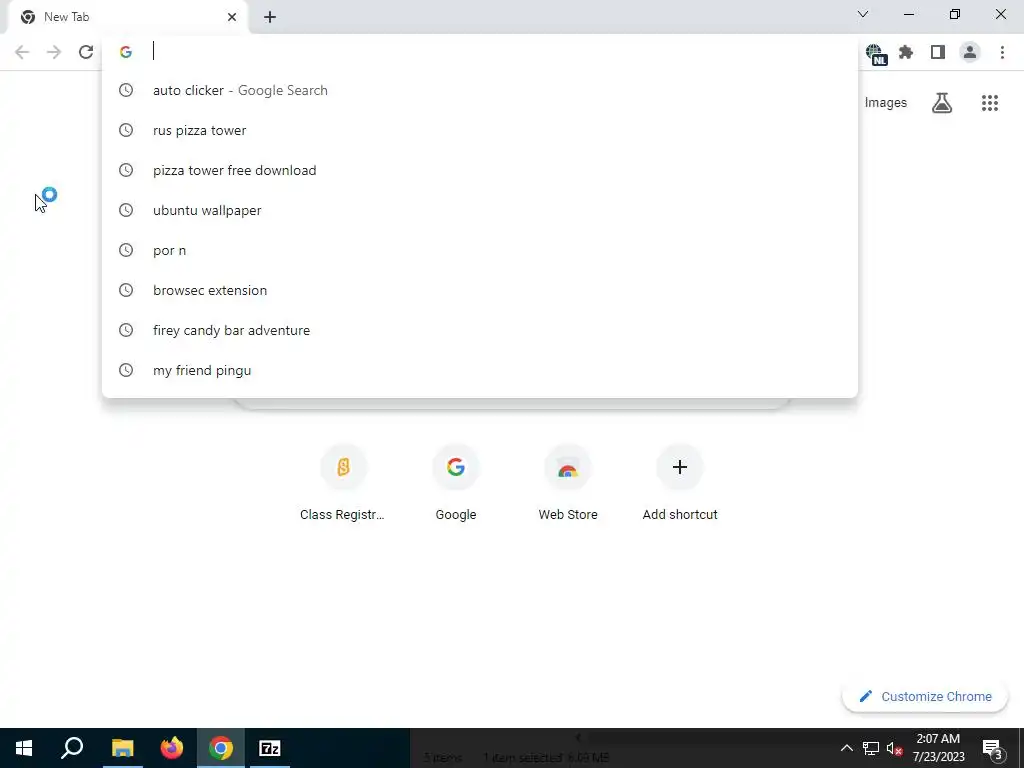Click the muted volume tray icon
Screen dimensions: 1024x768
(x=894, y=748)
